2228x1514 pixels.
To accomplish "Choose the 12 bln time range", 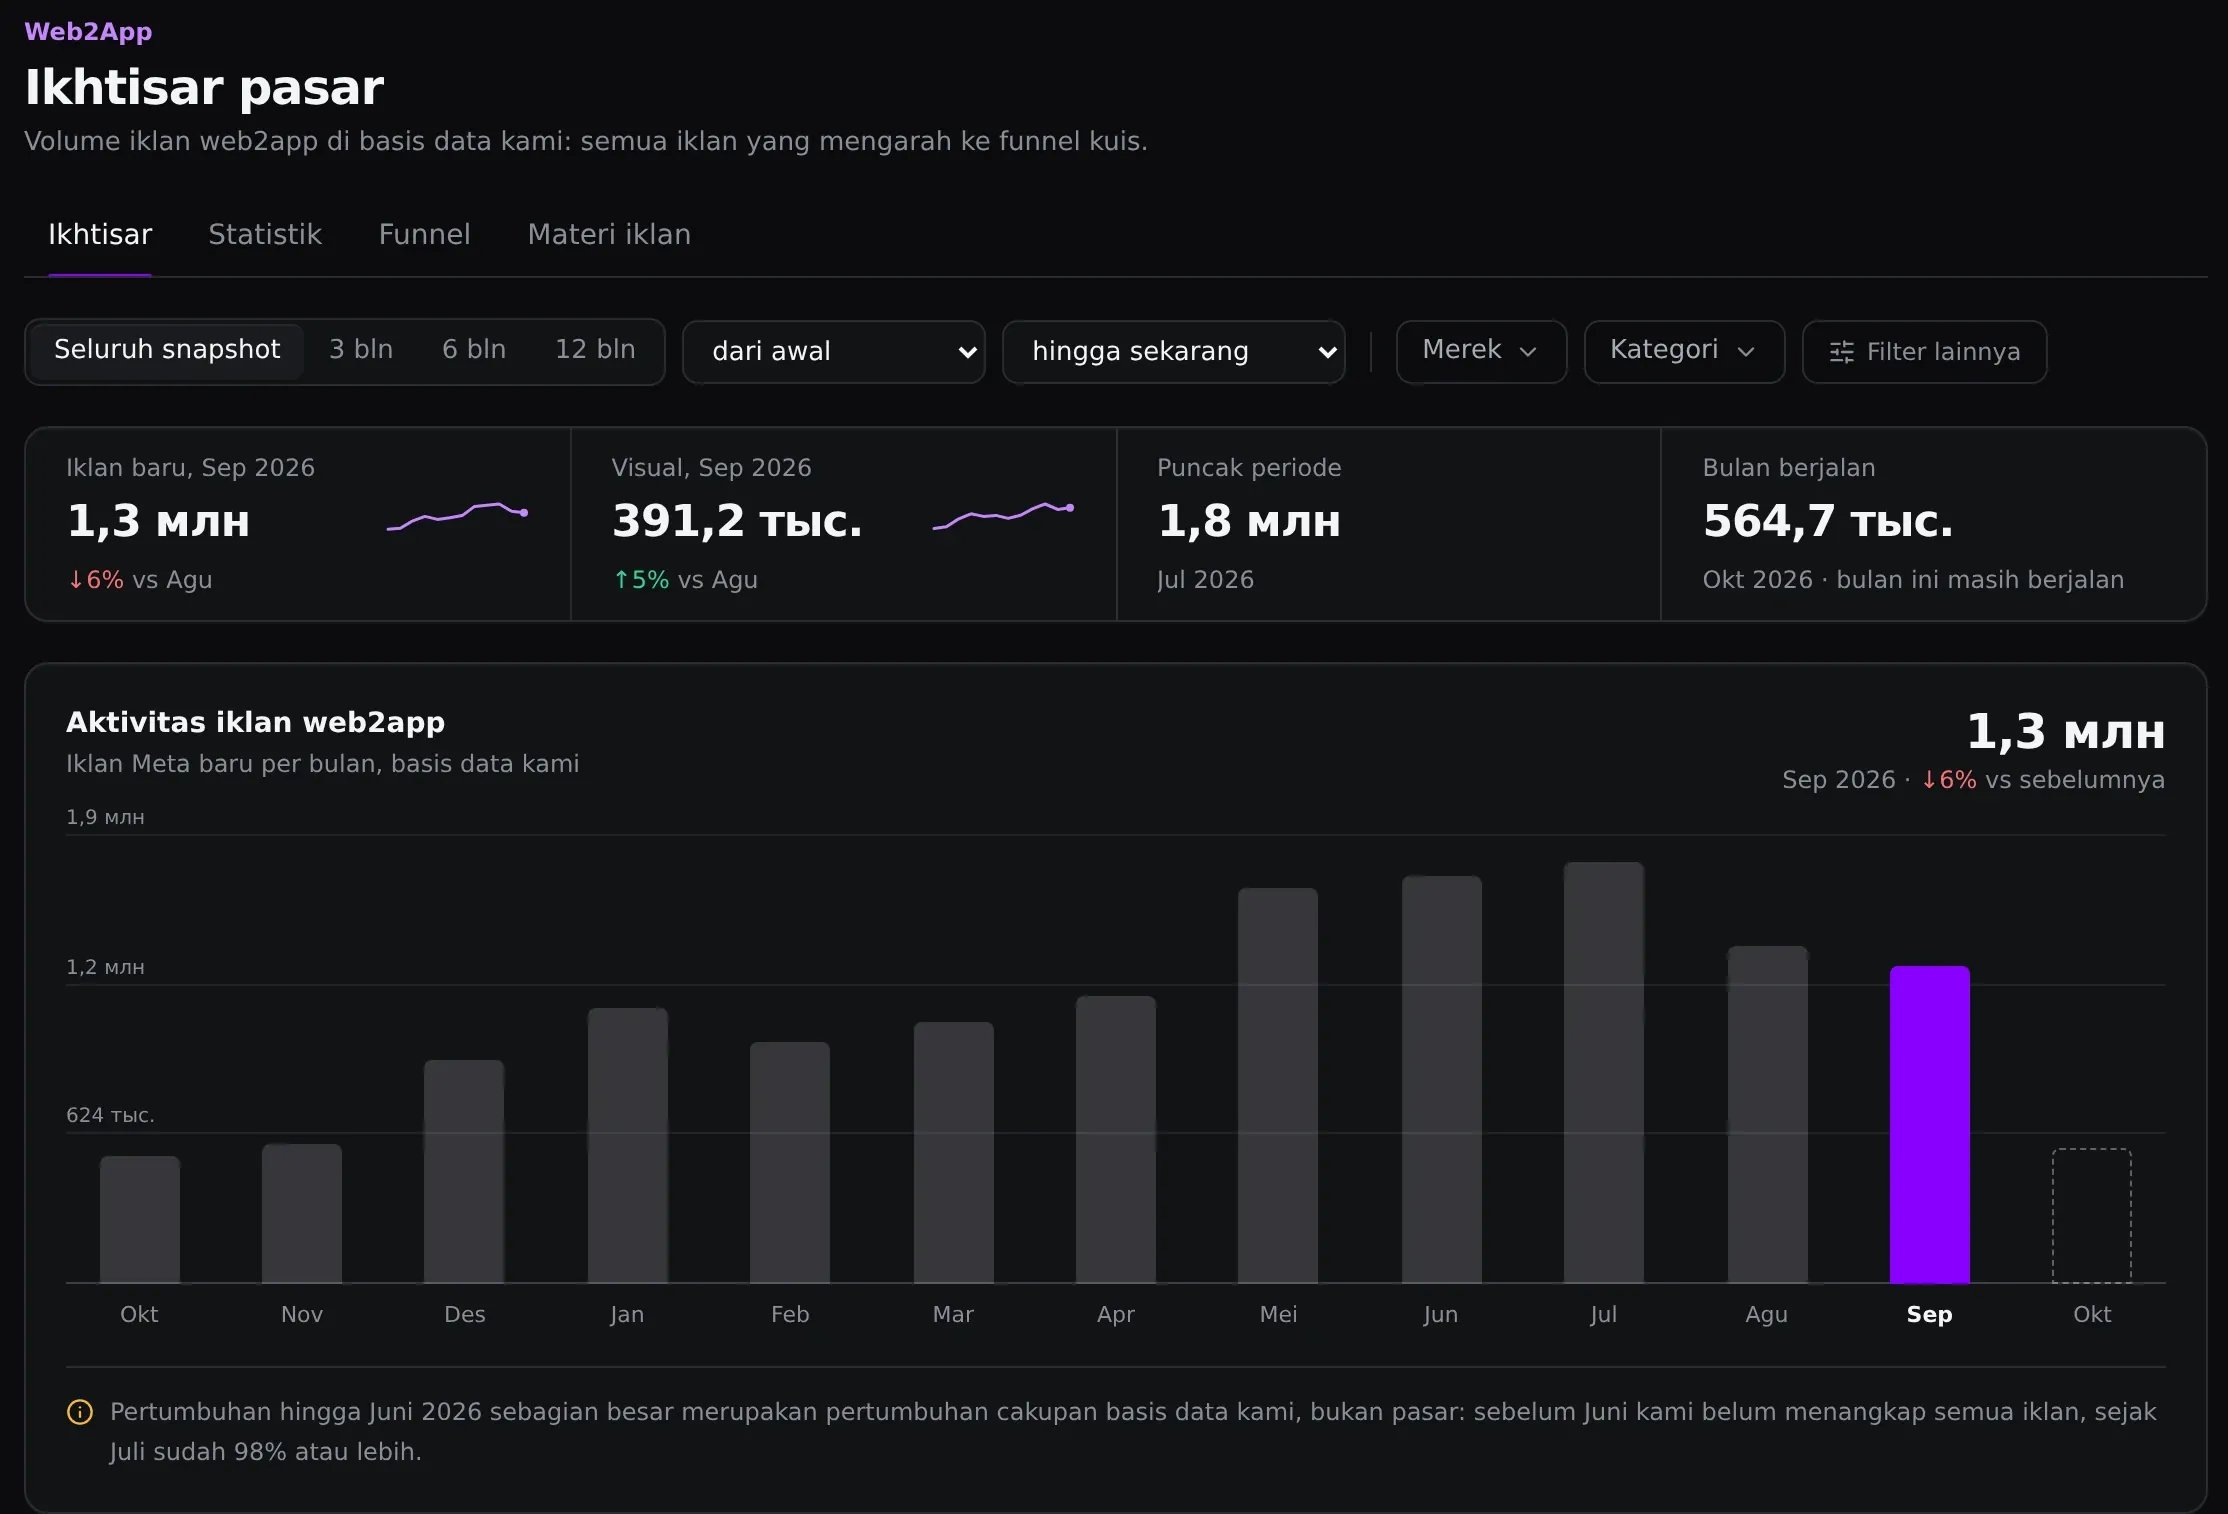I will coord(595,350).
